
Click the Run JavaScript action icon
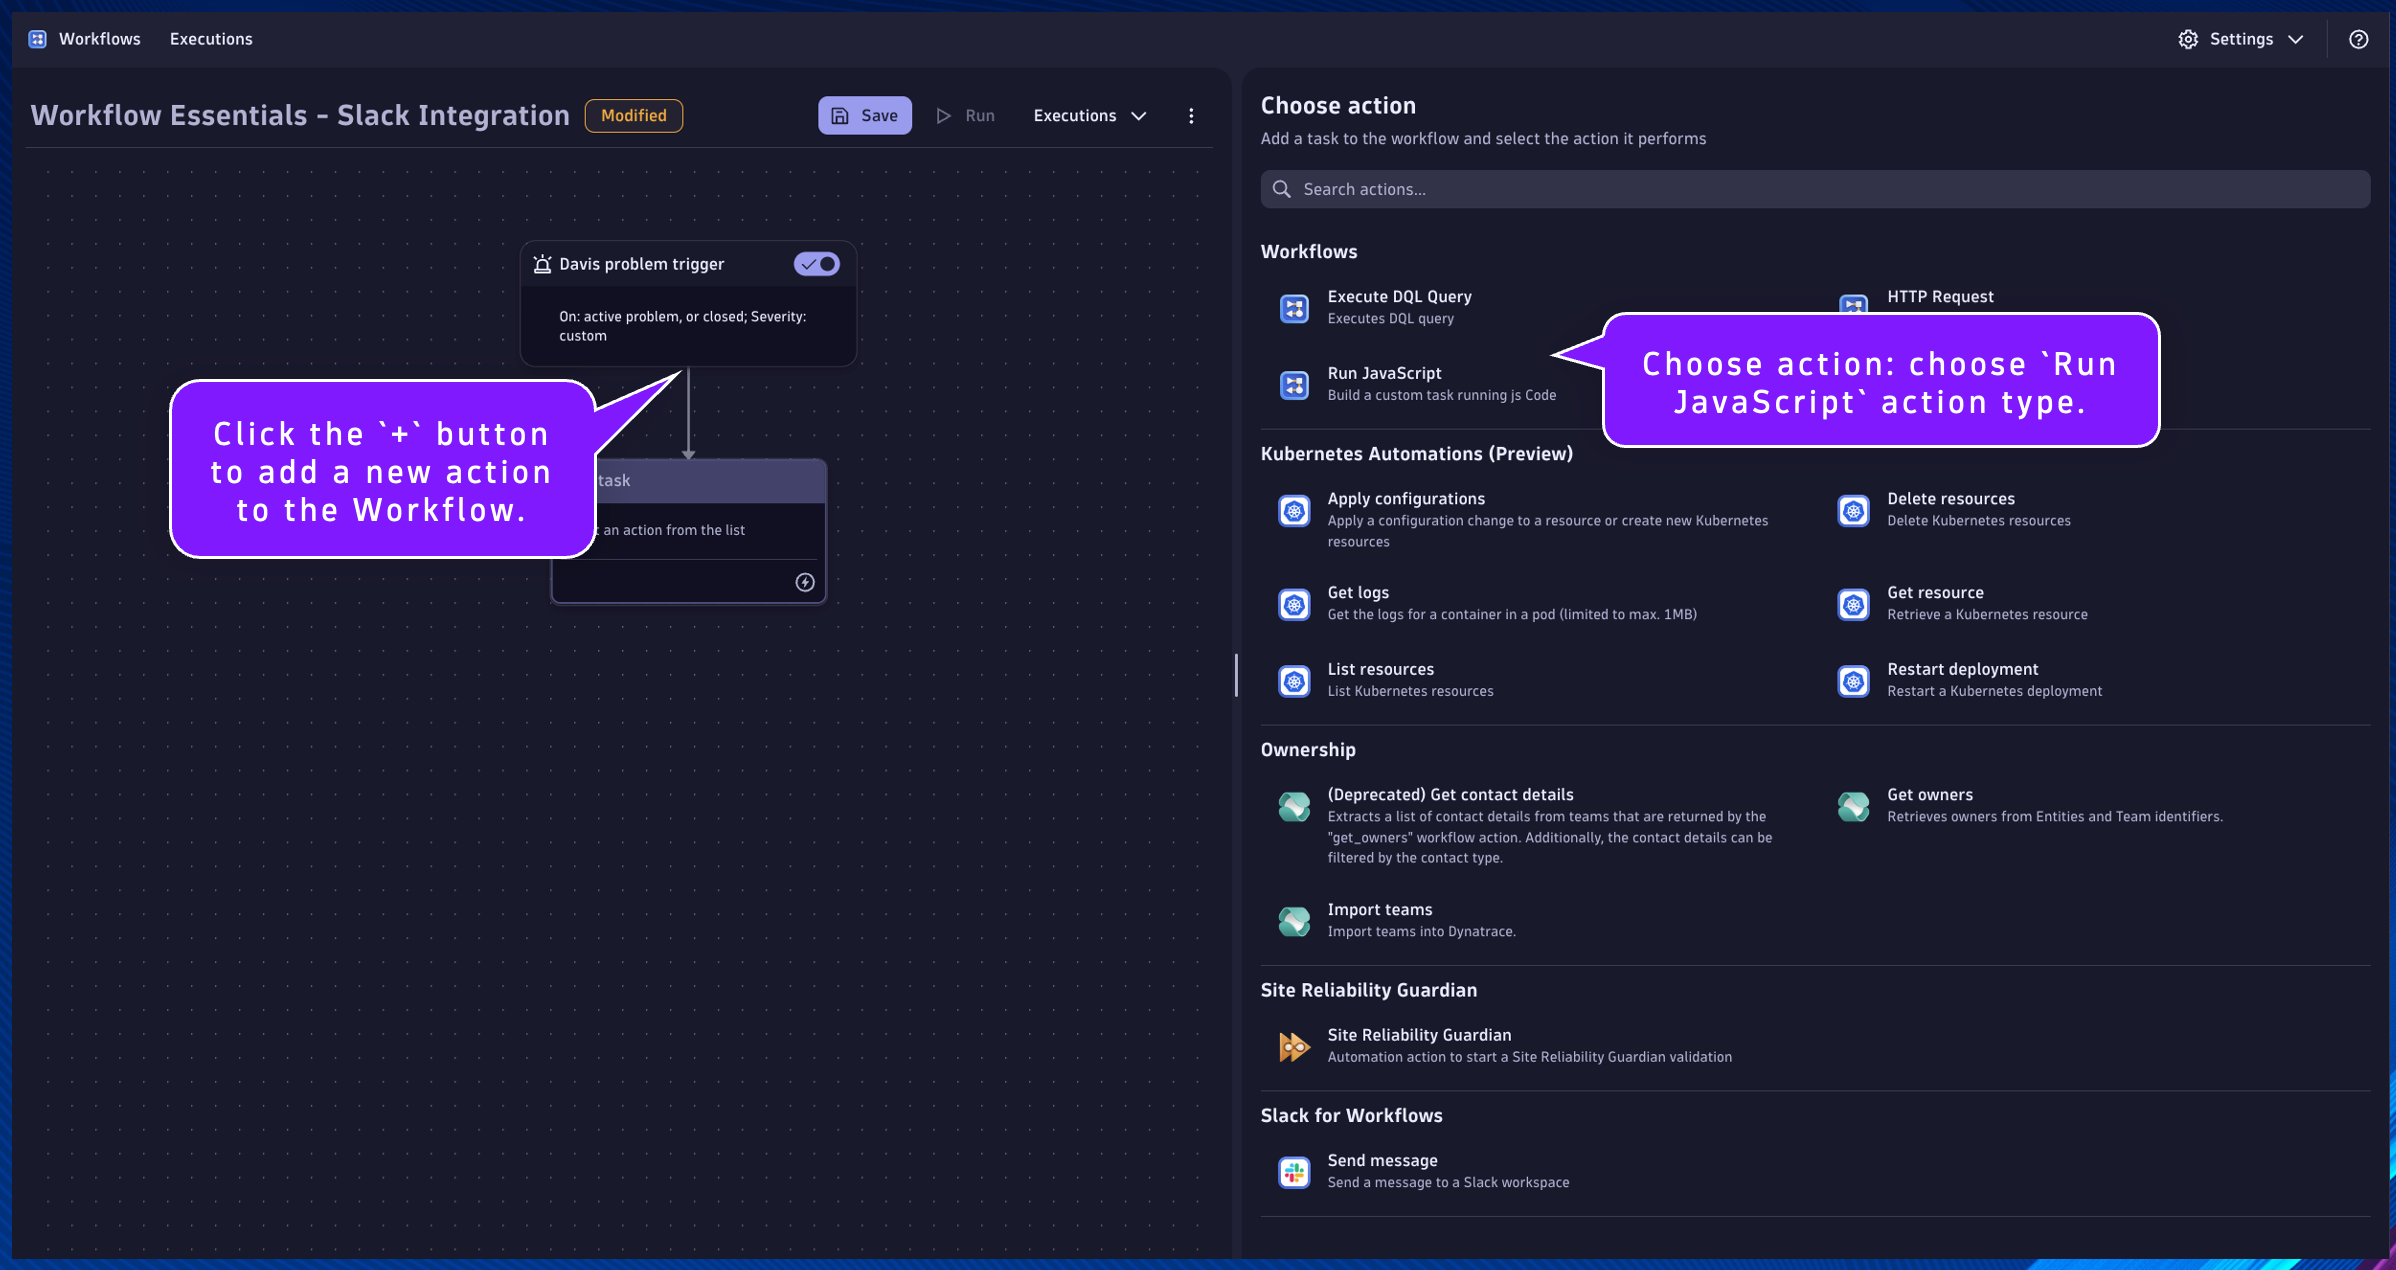[x=1294, y=385]
